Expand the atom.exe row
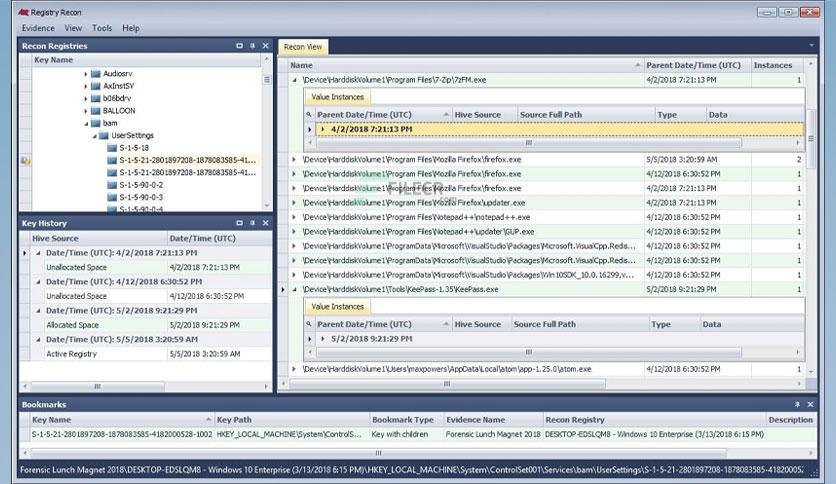Screen dimensions: 836x484 pyautogui.click(x=294, y=369)
